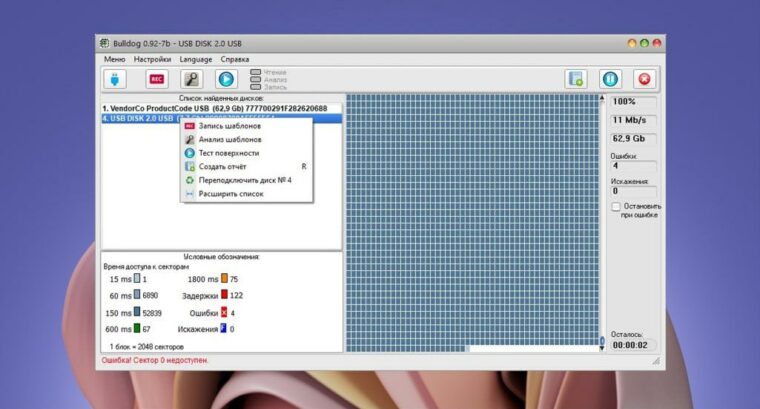This screenshot has height=409, width=760.
Task: Choose Запись шаблонов from the context menu
Action: (229, 127)
